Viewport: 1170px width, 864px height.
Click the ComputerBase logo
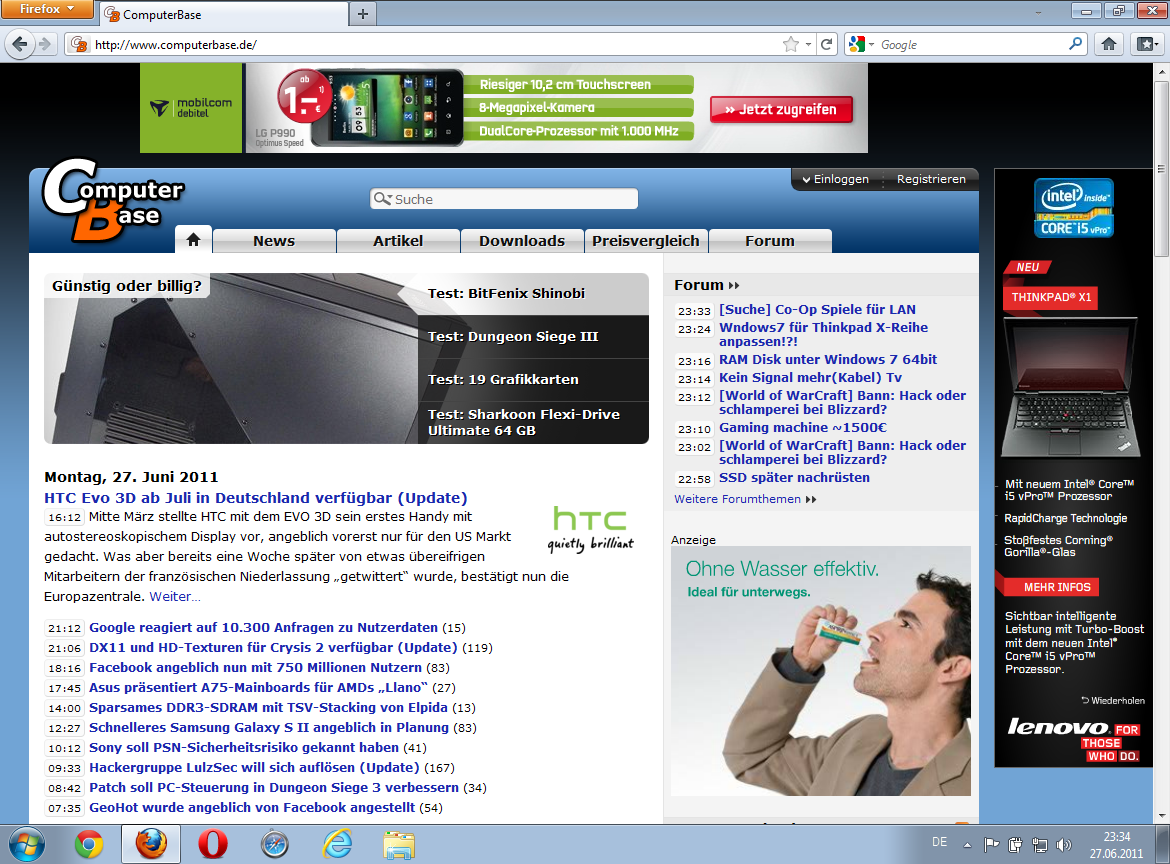pos(112,200)
